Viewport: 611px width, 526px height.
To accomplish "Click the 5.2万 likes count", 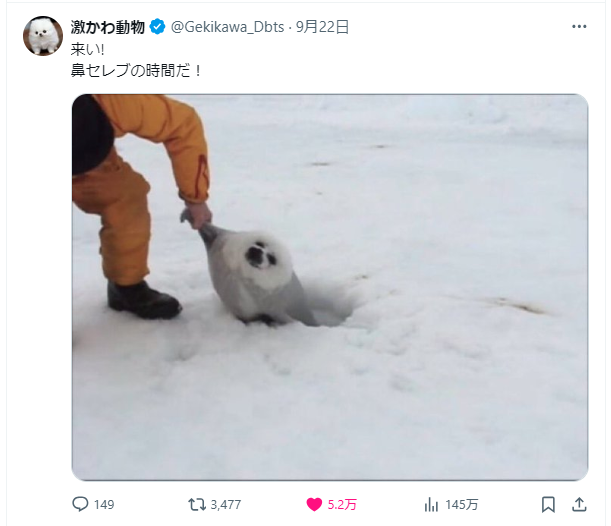I will (x=342, y=505).
